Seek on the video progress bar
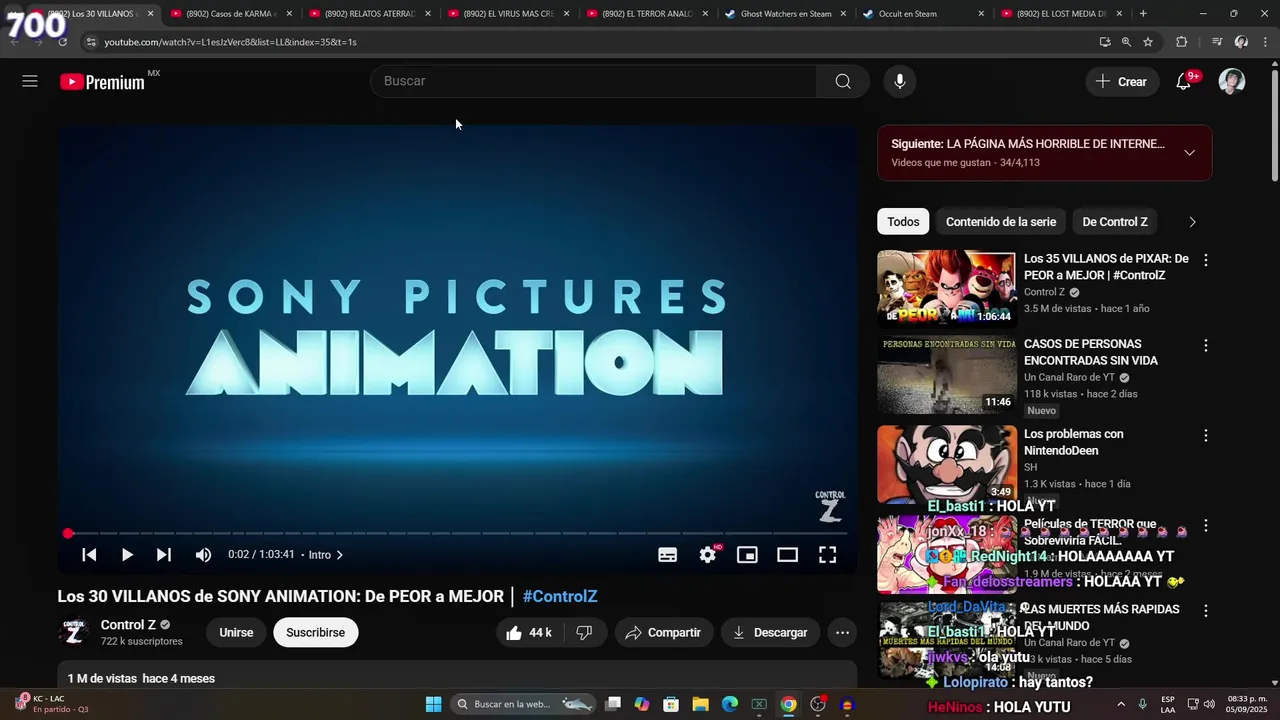This screenshot has width=1280, height=720. click(458, 534)
